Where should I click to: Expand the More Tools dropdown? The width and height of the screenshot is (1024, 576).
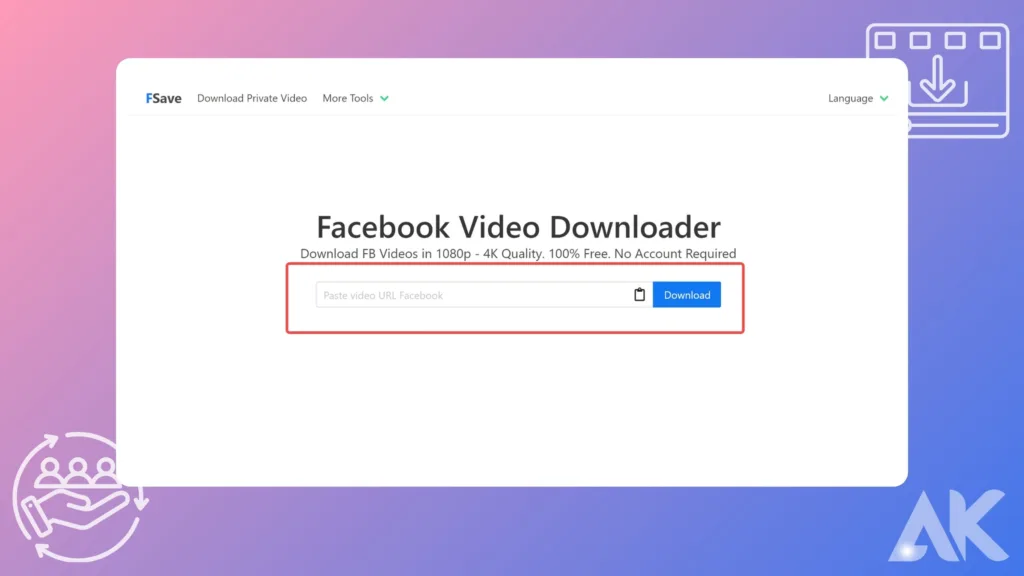click(x=355, y=98)
